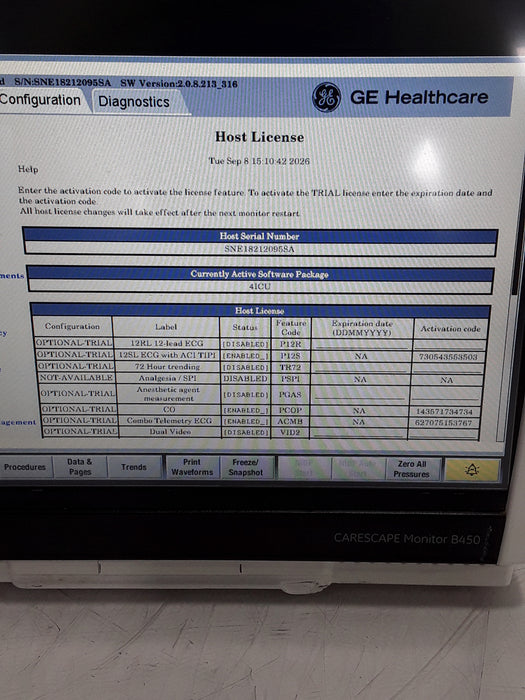Open the Trends button

pyautogui.click(x=134, y=467)
